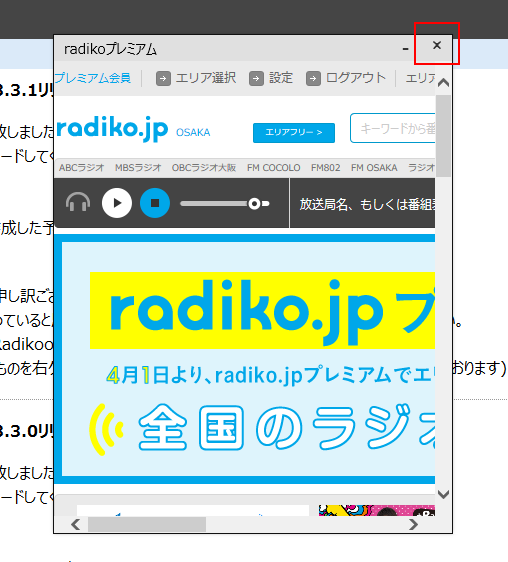
Task: Open the プレミアム会員 link
Action: coord(93,78)
